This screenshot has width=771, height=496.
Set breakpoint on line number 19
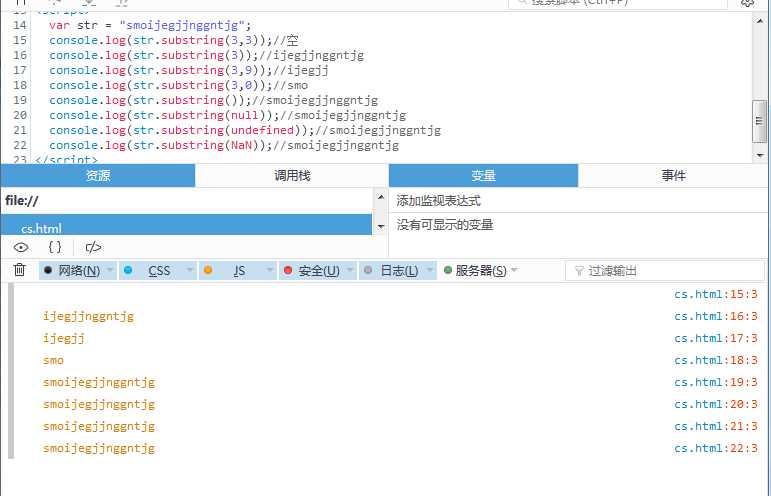pos(20,100)
